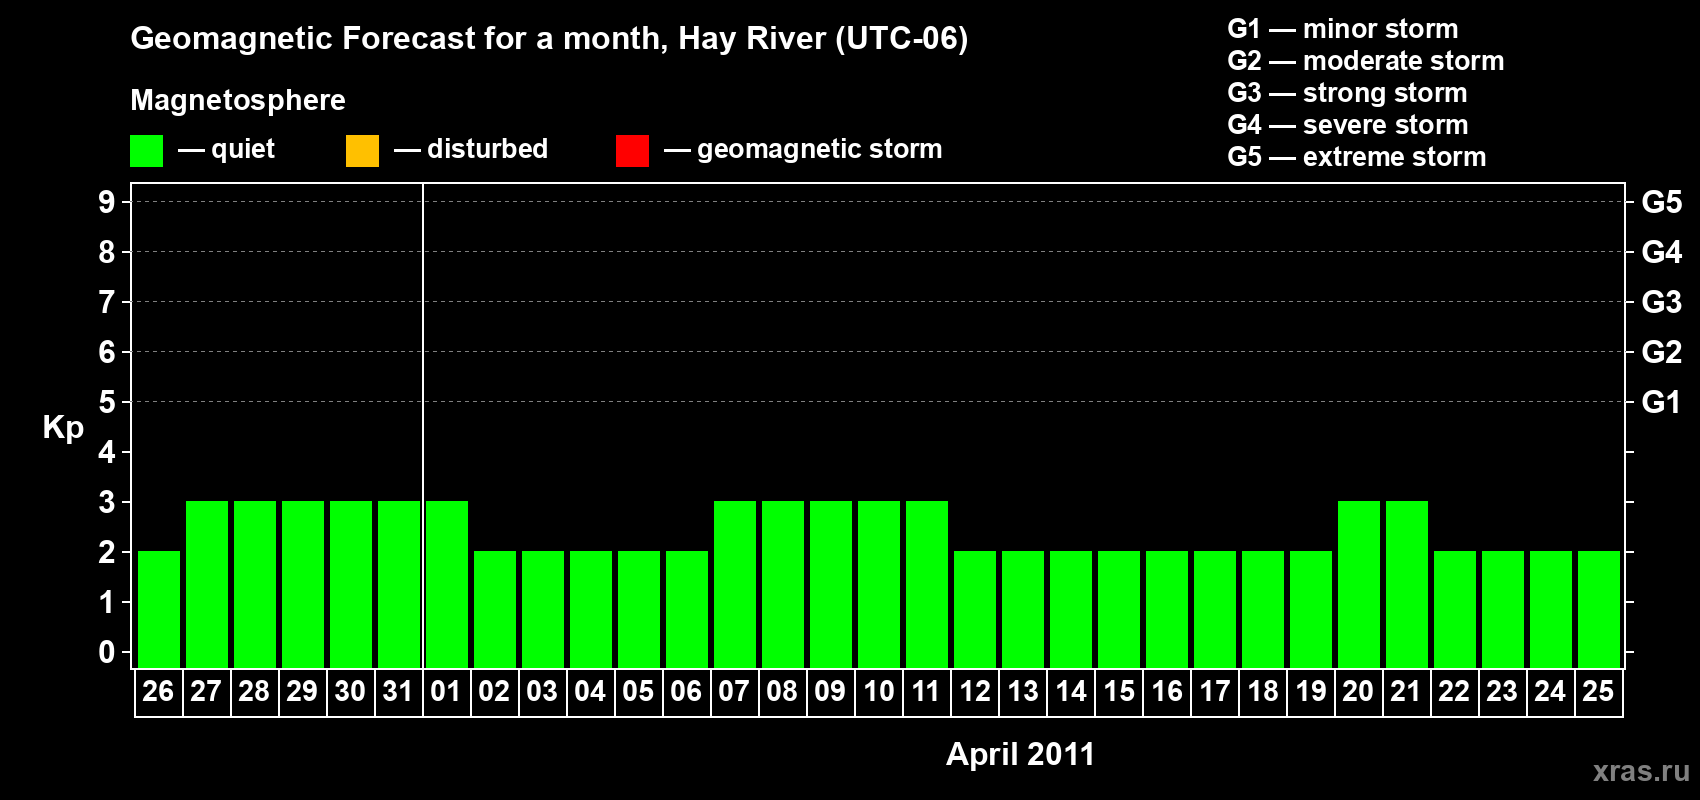Click the 'G4 — severe storm' legend line
This screenshot has height=800, width=1700.
coord(1347,125)
